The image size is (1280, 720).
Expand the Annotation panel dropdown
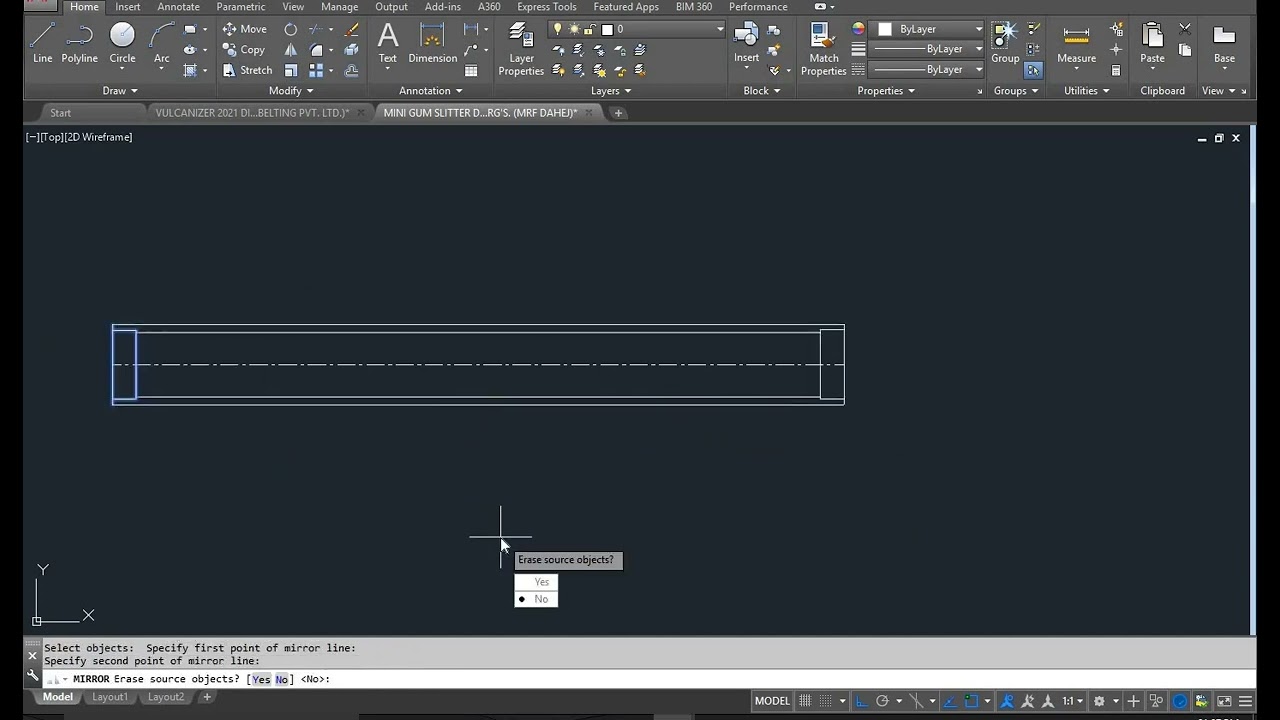coord(431,91)
